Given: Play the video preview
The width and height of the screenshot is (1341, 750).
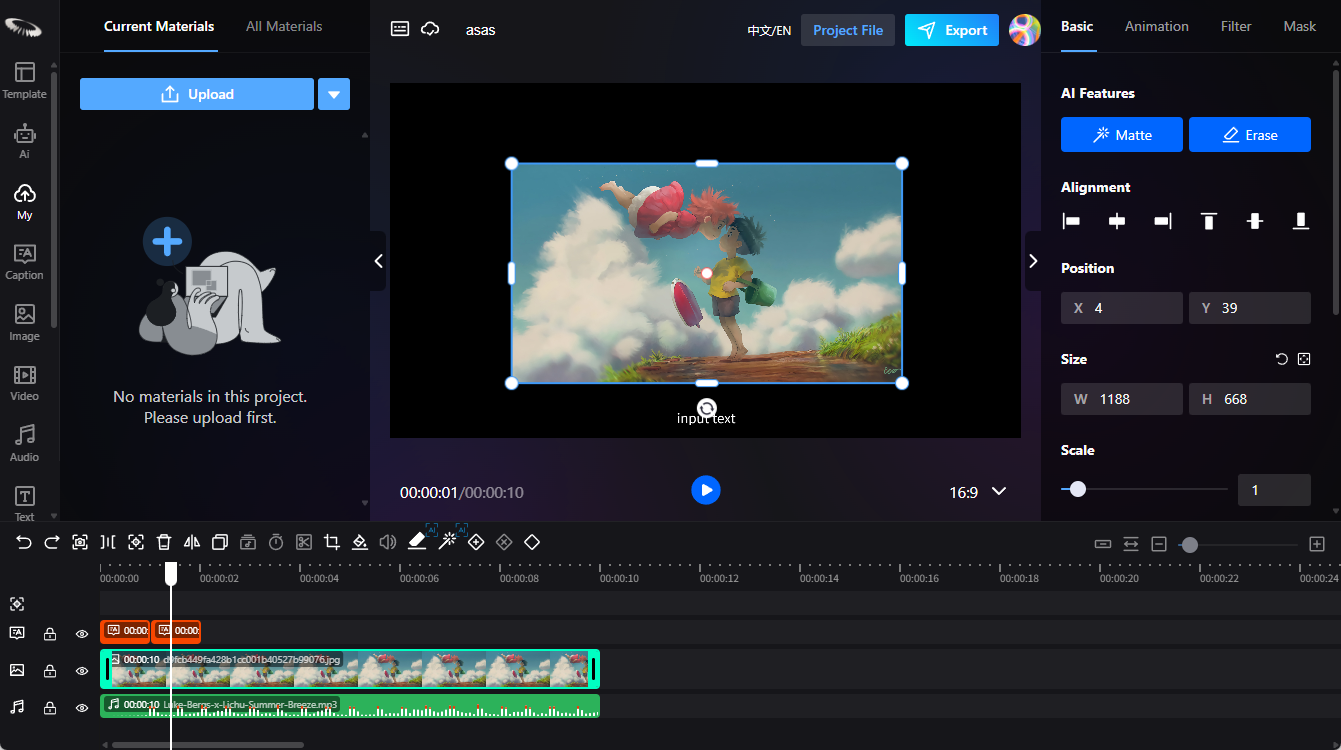Looking at the screenshot, I should point(706,490).
